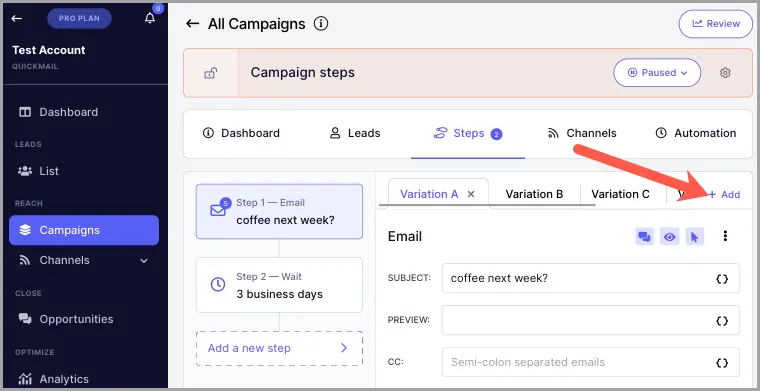Expand the Channels sidebar chevron
Screen dimensions: 760x391
143,261
